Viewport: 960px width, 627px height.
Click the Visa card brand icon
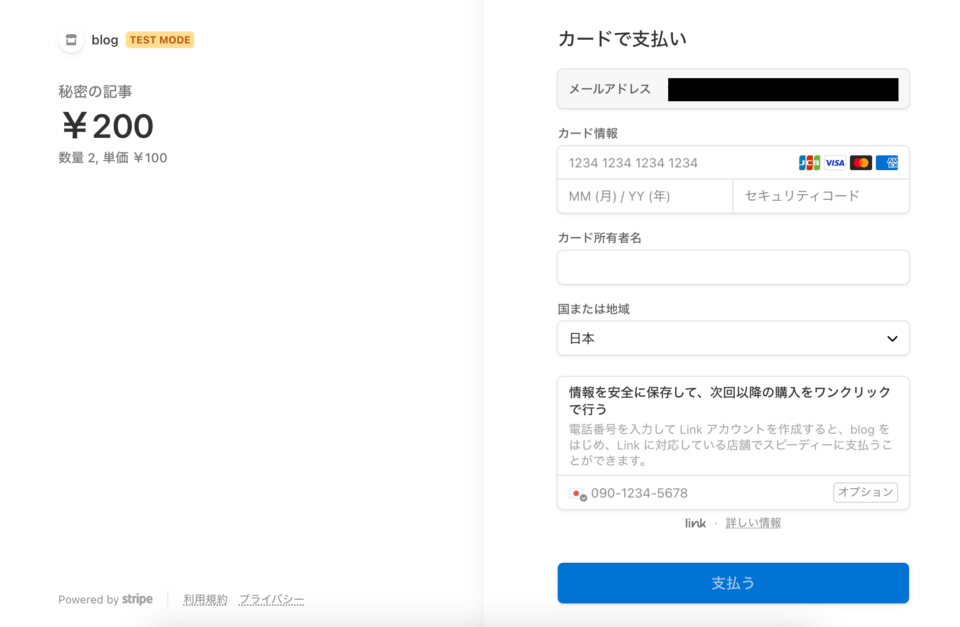[x=835, y=163]
